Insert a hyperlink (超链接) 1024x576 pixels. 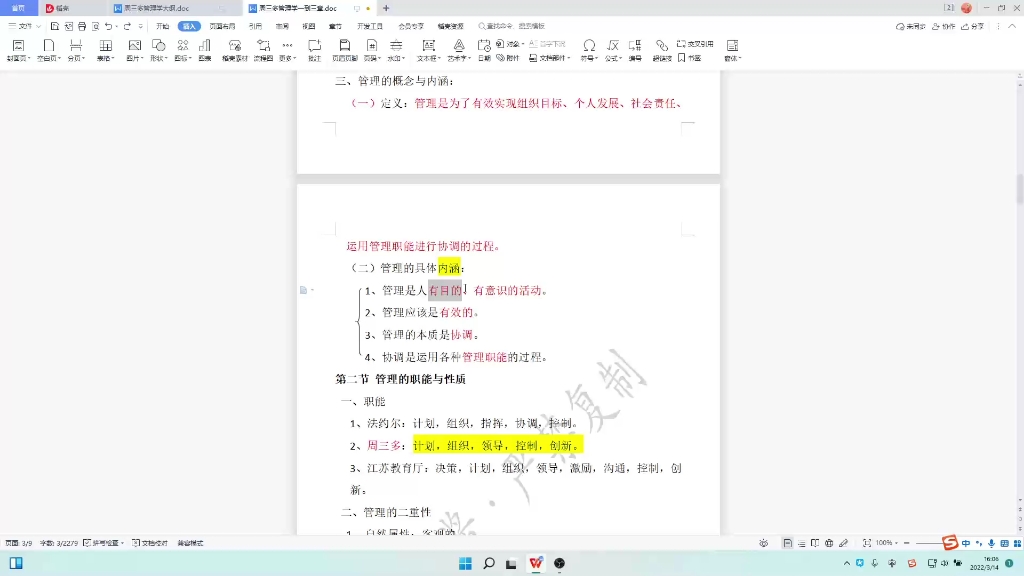coord(660,47)
